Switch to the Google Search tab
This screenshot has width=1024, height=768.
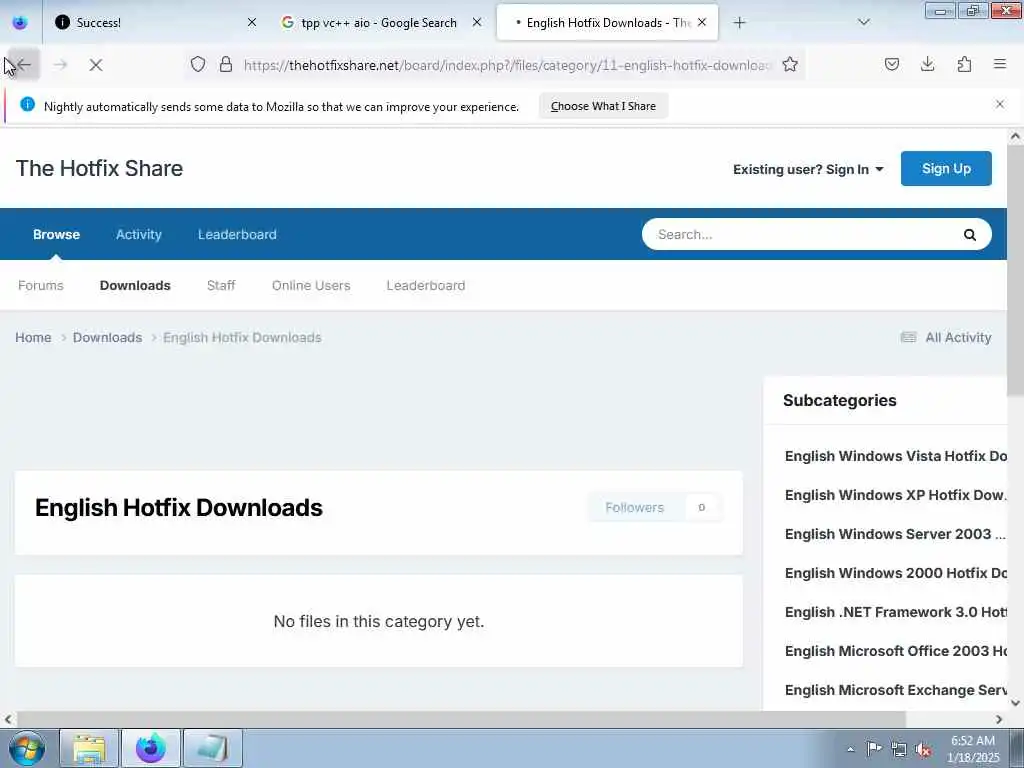click(x=379, y=23)
